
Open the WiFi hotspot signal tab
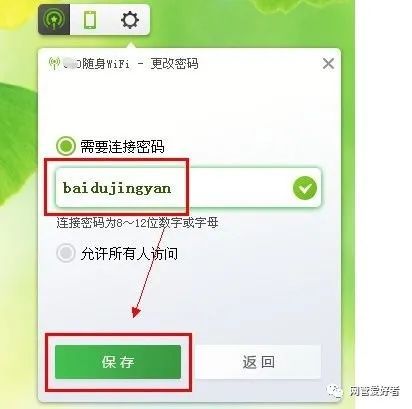[54, 20]
